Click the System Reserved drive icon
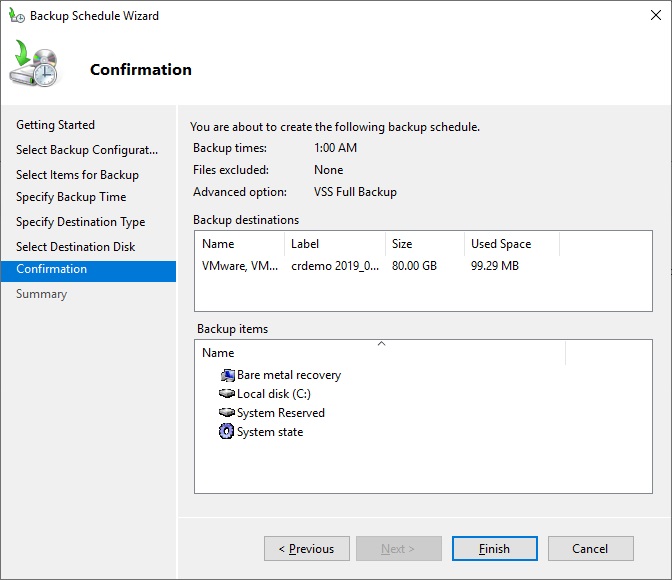Screen dimensions: 672x580 tap(227, 412)
